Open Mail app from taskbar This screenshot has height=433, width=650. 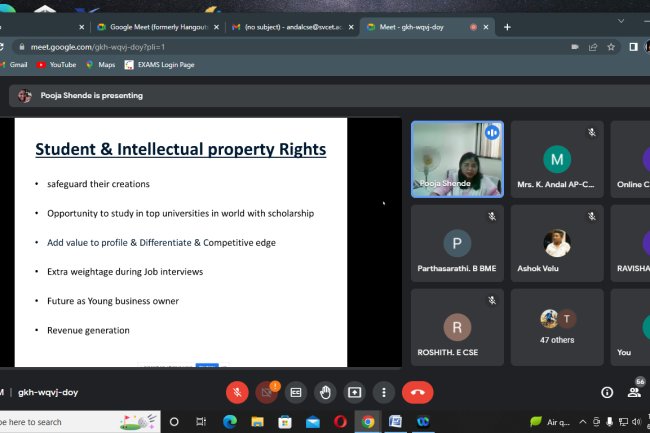coord(313,422)
